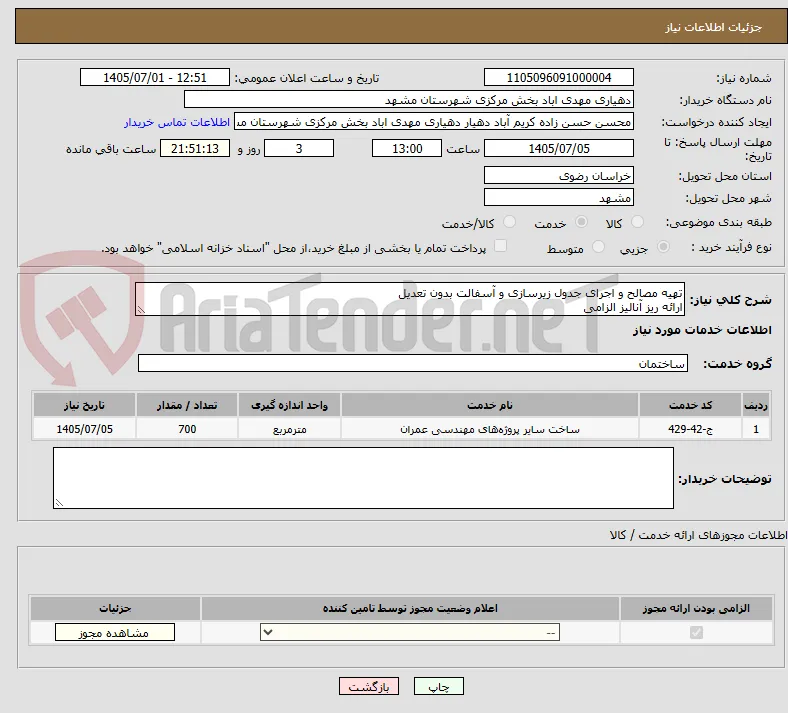The height and width of the screenshot is (713, 788).
Task: Click the اطلاعات خدمات مورد نیاز heading
Action: 702,330
